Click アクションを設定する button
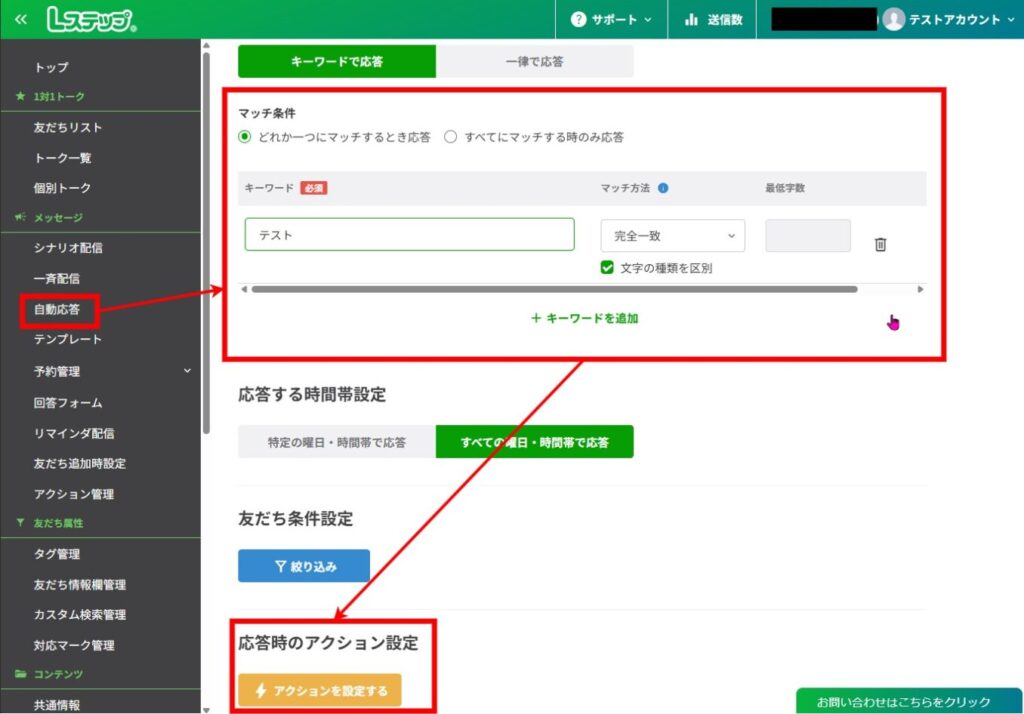The height and width of the screenshot is (714, 1024). tap(319, 690)
